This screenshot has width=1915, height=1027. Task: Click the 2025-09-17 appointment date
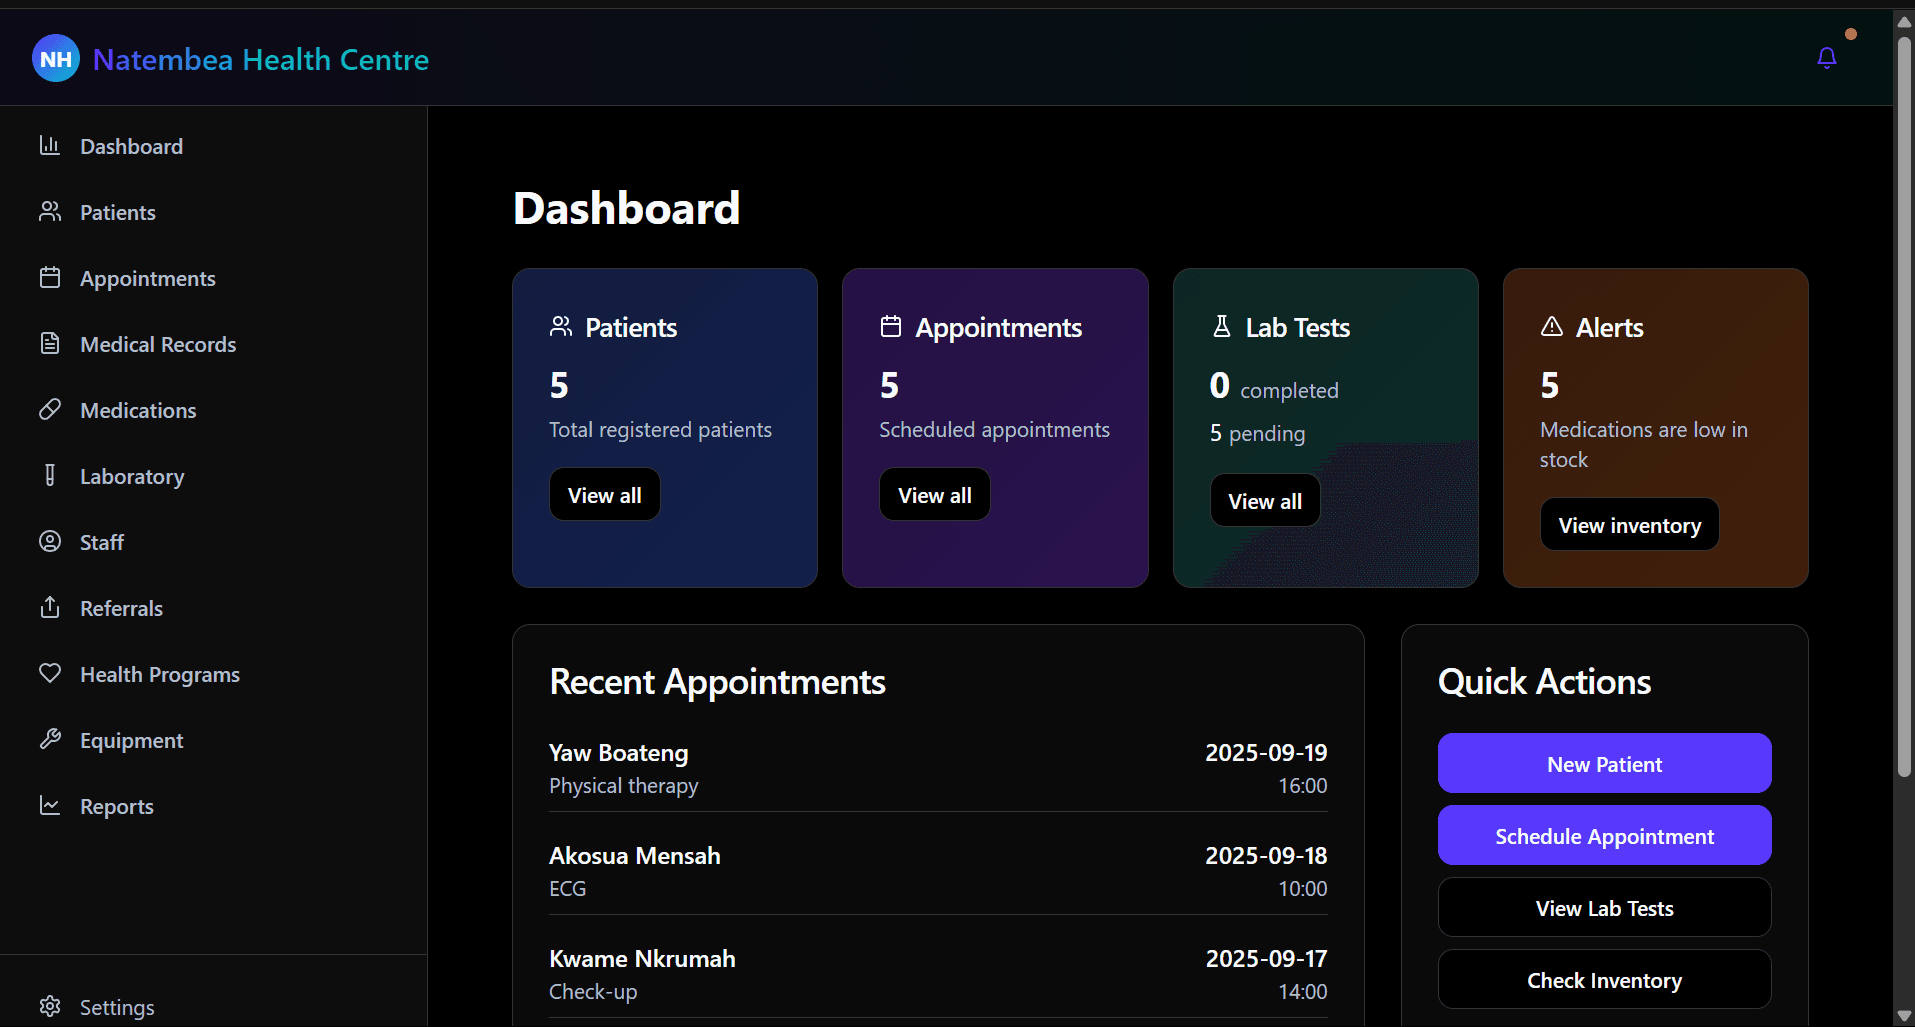(x=1266, y=958)
